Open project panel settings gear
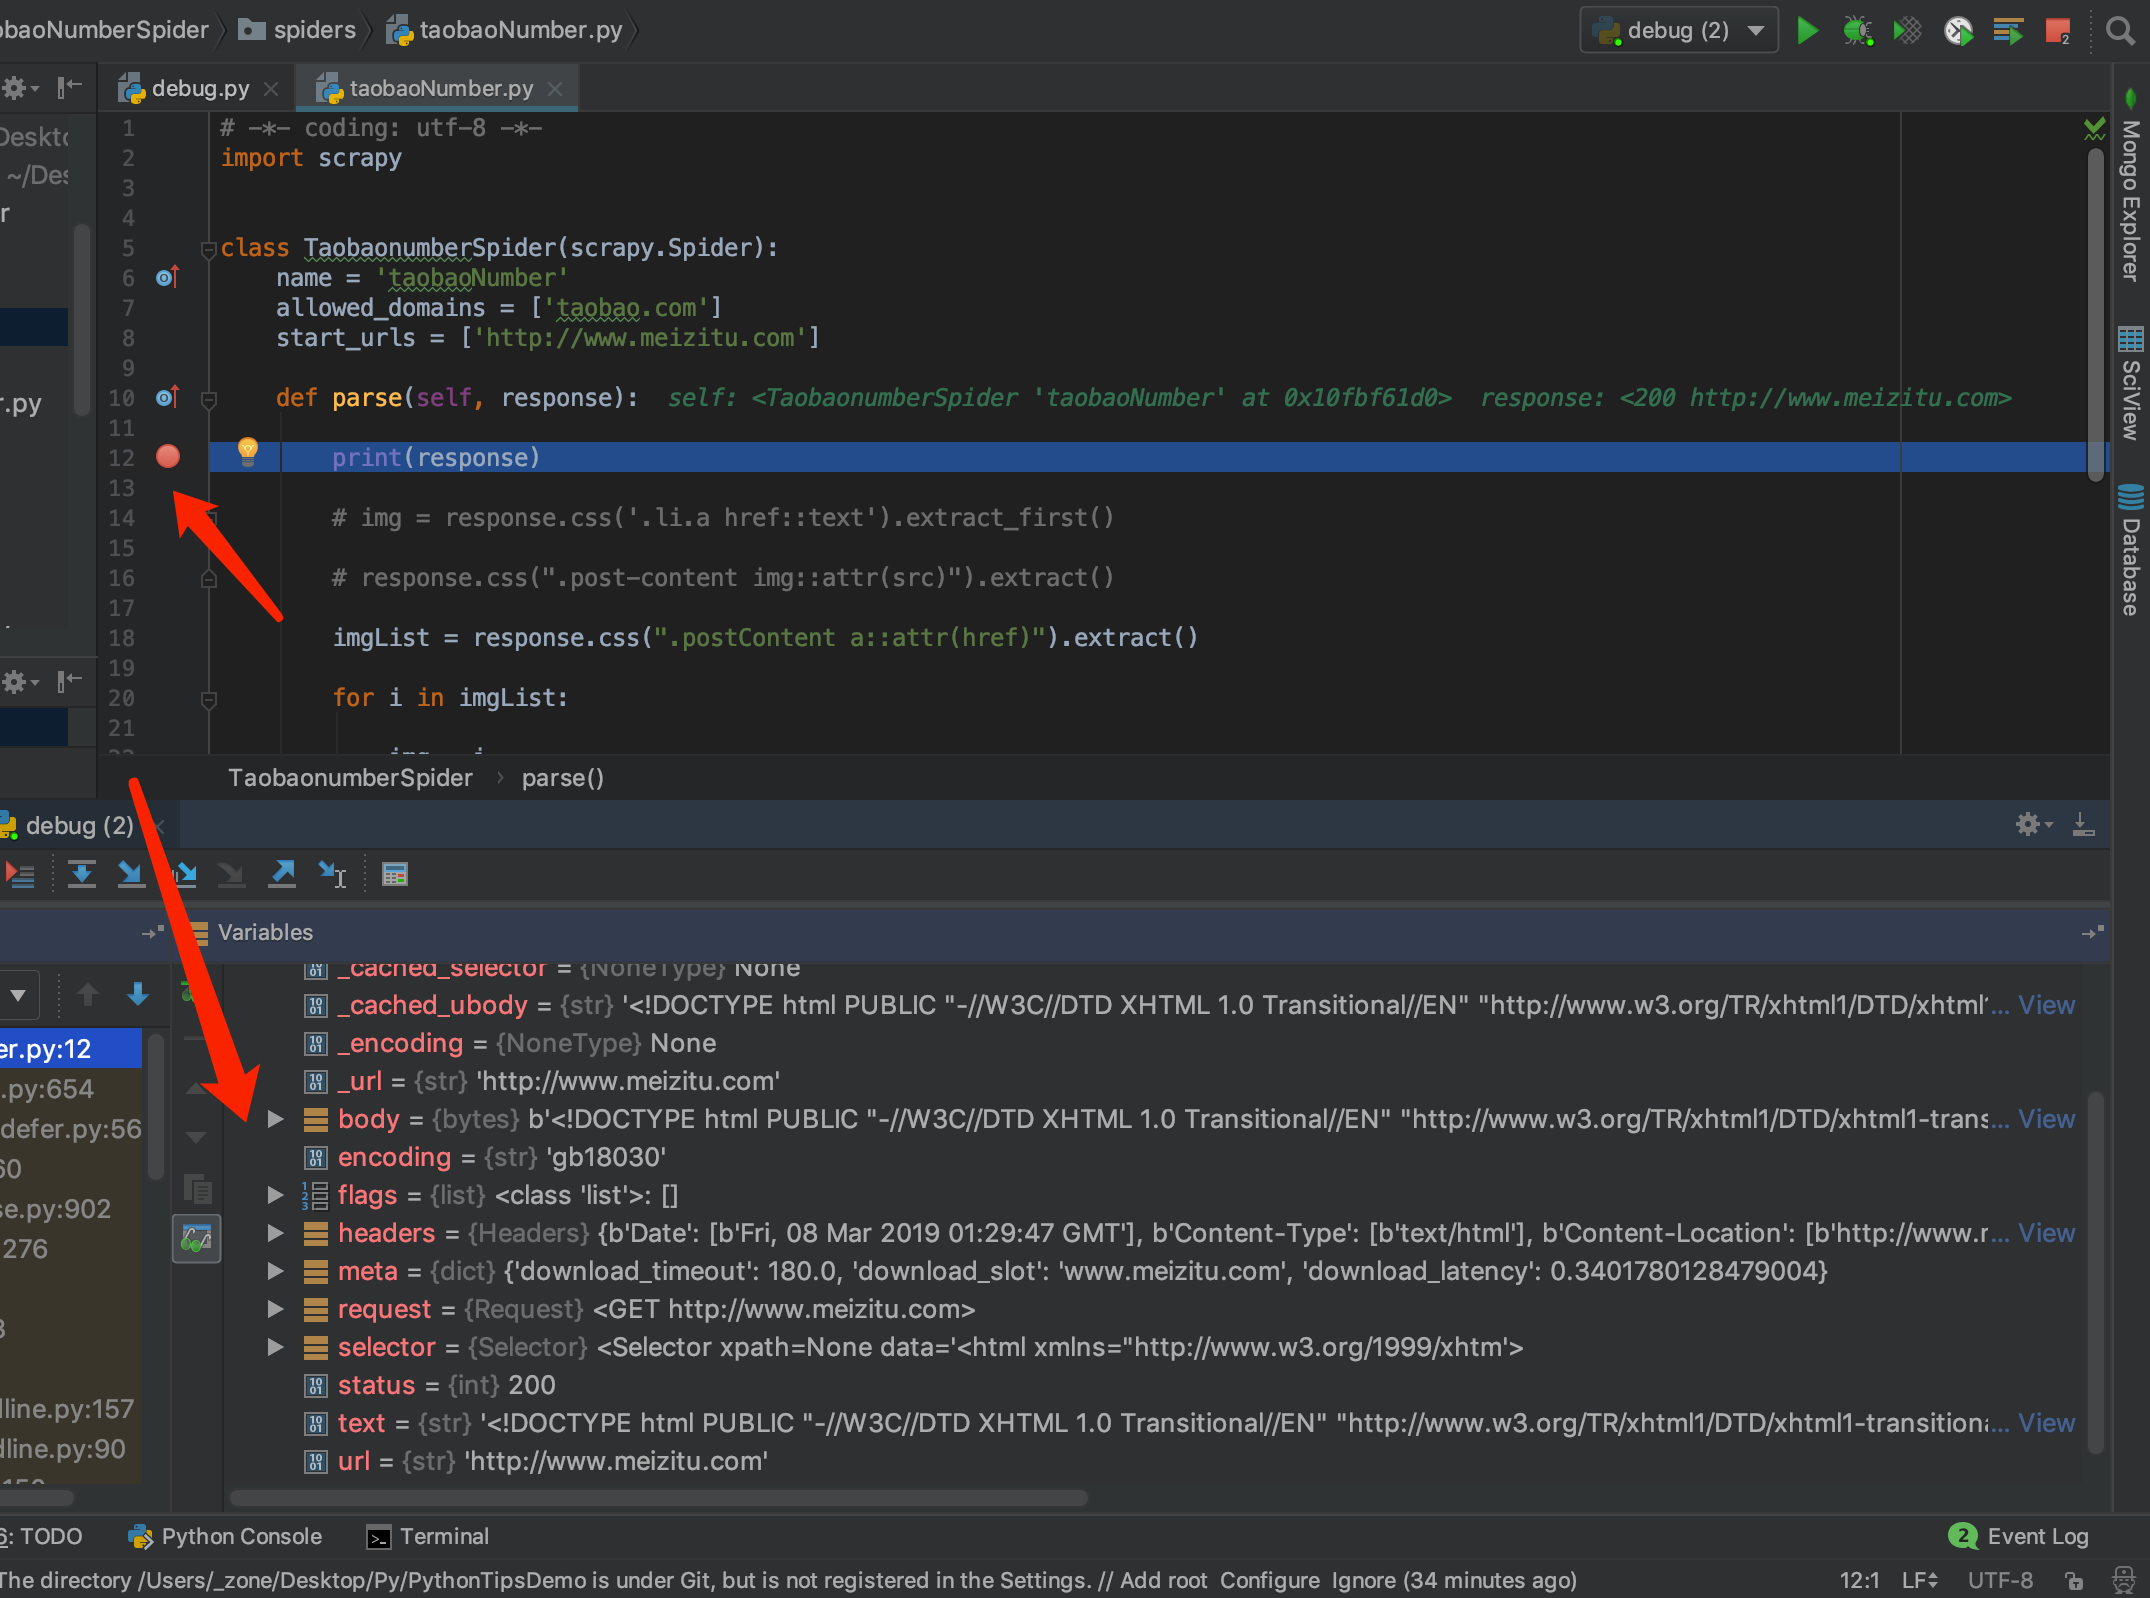Image resolution: width=2150 pixels, height=1598 pixels. pos(19,89)
